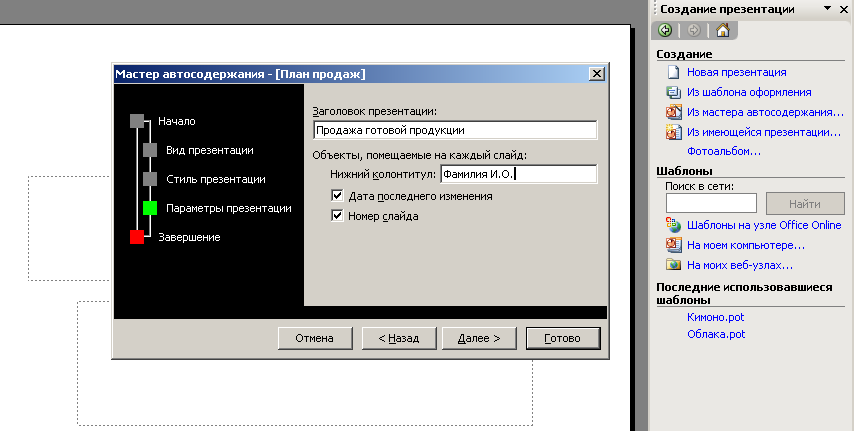
Task: Select the Параметры презентации step label
Action: [x=229, y=208]
